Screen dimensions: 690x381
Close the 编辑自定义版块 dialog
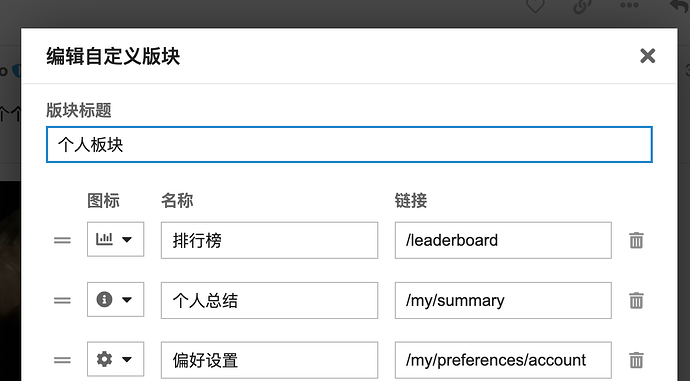coord(647,56)
